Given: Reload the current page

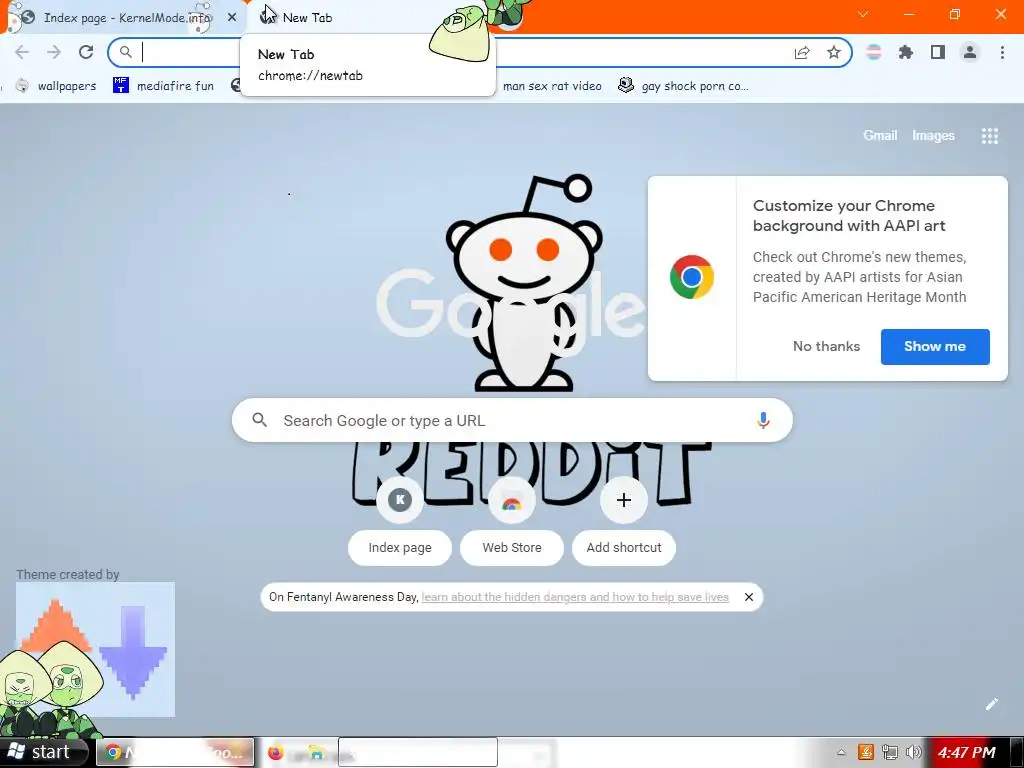Looking at the screenshot, I should pos(86,52).
